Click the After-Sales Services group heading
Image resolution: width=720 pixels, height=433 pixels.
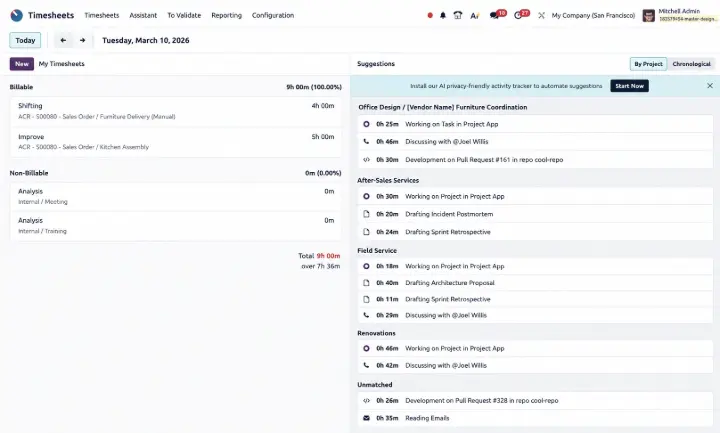point(388,180)
